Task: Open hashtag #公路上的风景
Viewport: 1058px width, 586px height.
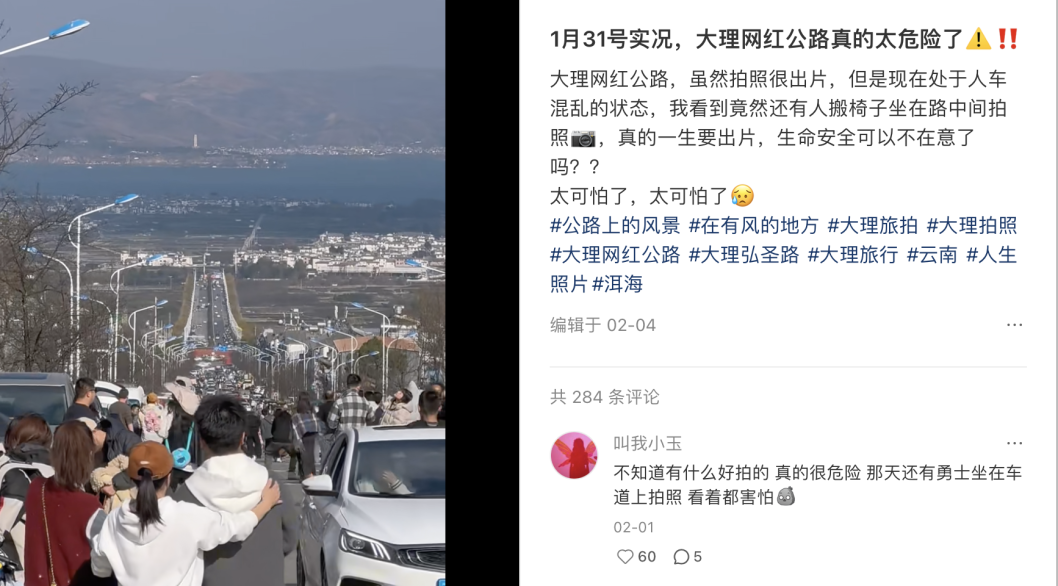Action: tap(615, 225)
